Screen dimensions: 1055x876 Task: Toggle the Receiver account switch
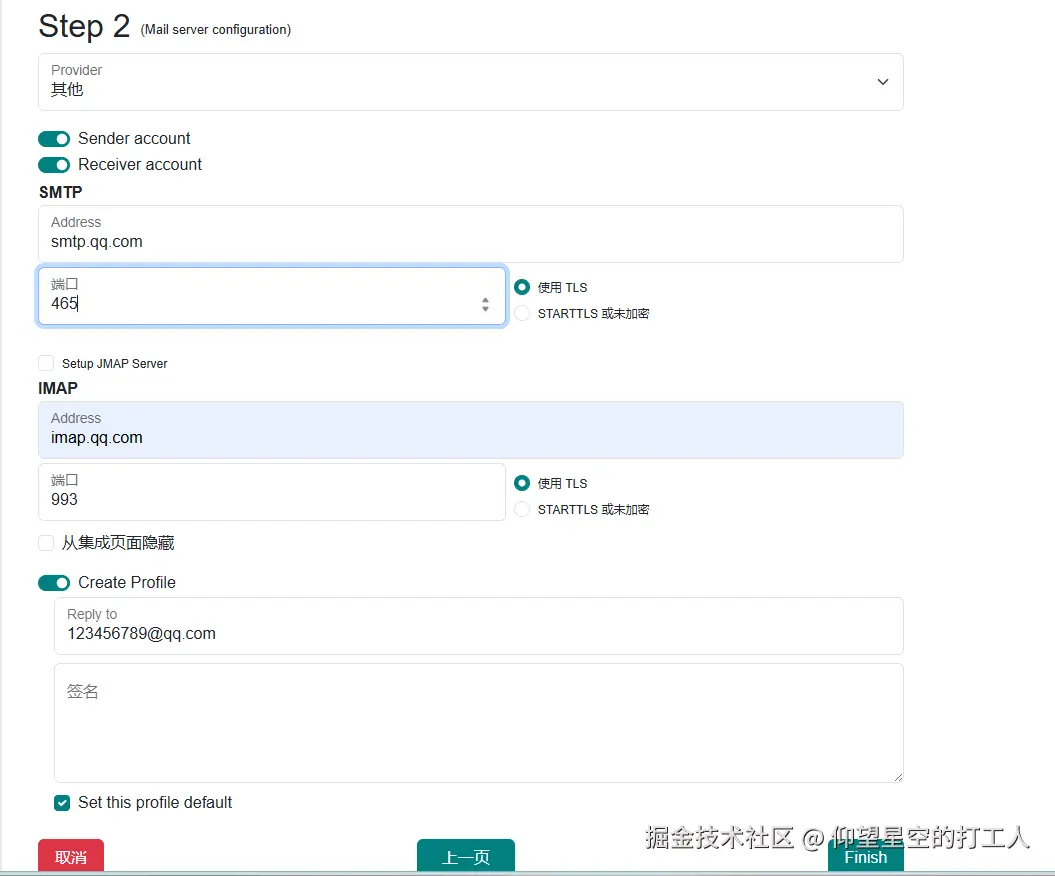[x=54, y=165]
